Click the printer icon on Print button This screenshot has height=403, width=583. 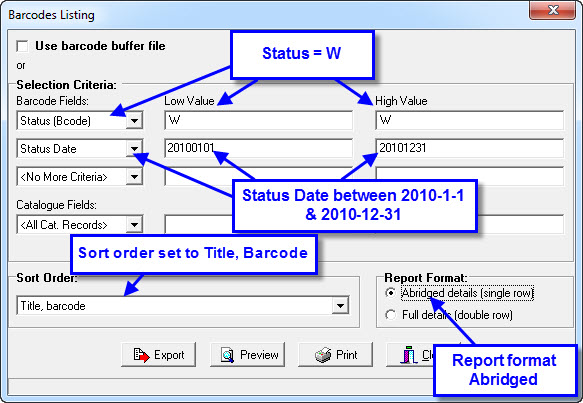pyautogui.click(x=322, y=355)
